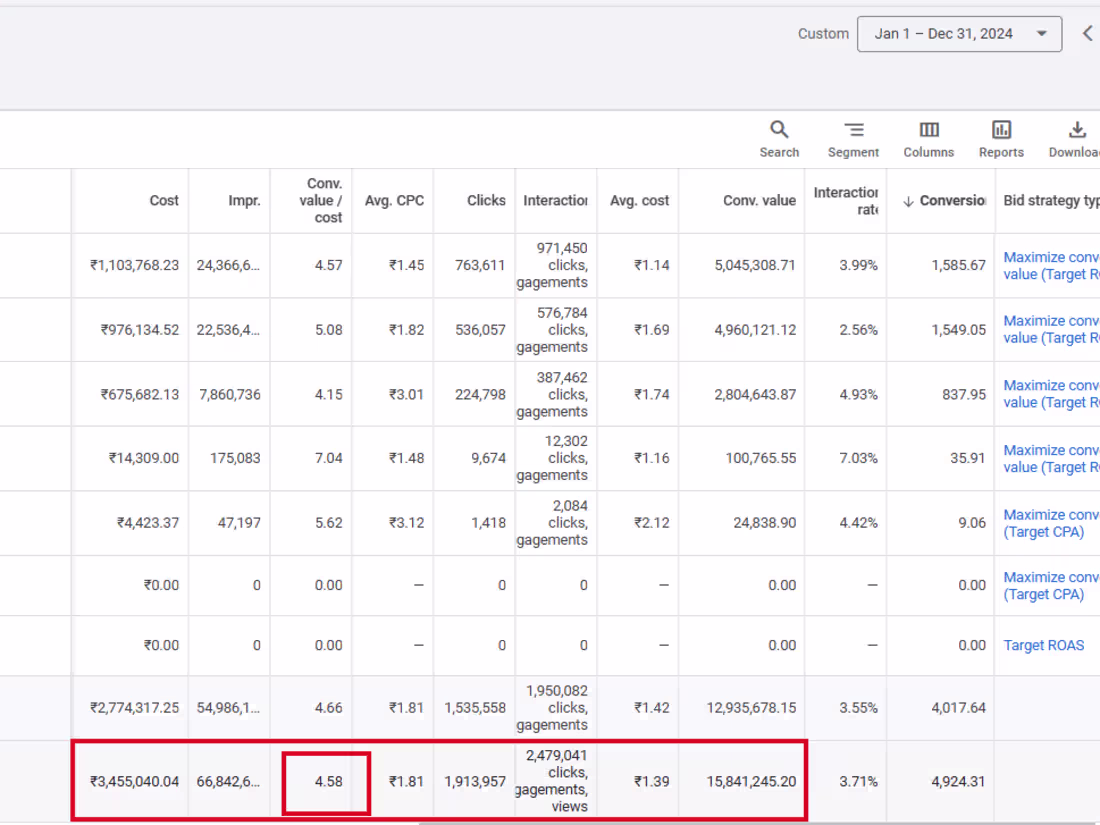
Task: Open the Columns editor
Action: coord(928,138)
